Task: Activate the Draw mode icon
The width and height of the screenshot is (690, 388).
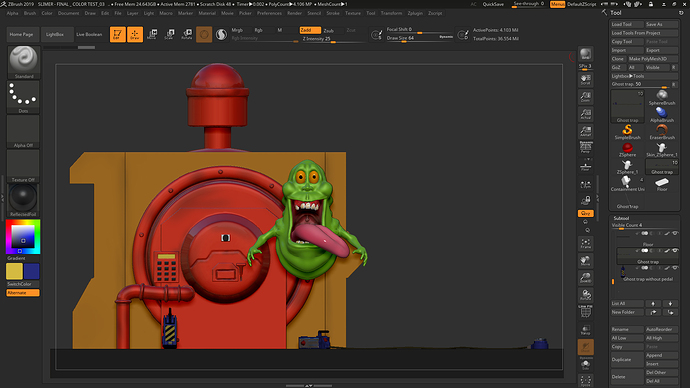Action: [135, 34]
